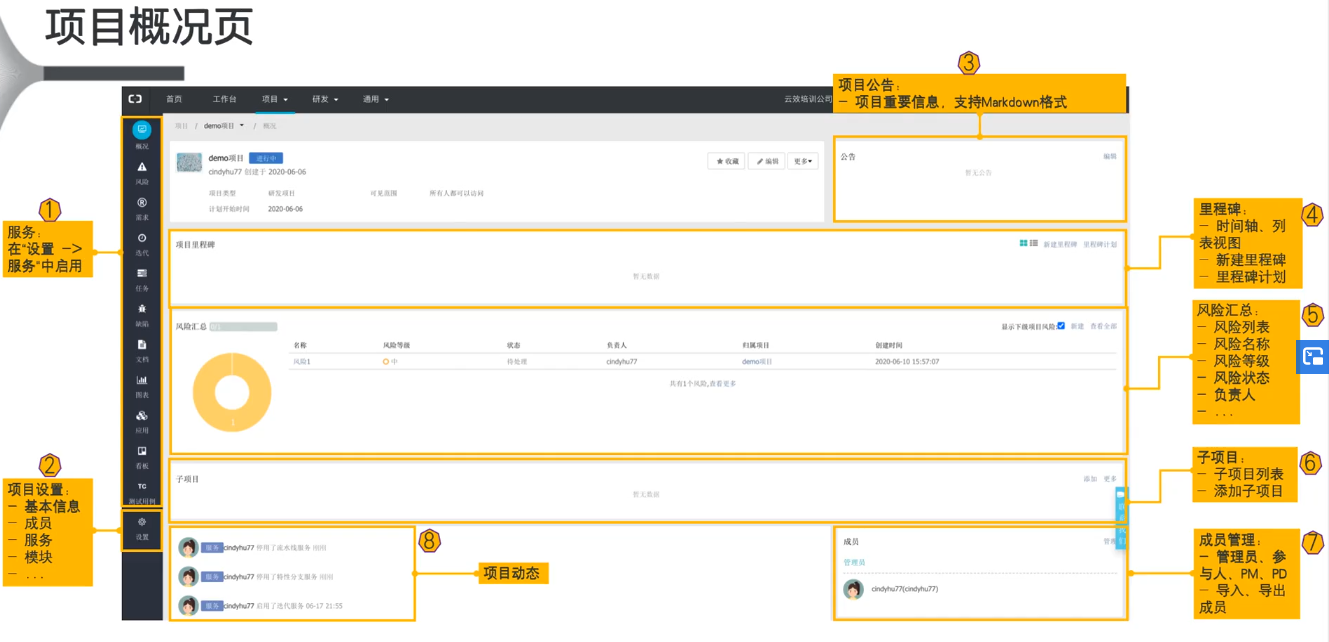Click 查看全部 in the 风险汇总 panel
The width and height of the screenshot is (1329, 642).
pyautogui.click(x=1103, y=326)
